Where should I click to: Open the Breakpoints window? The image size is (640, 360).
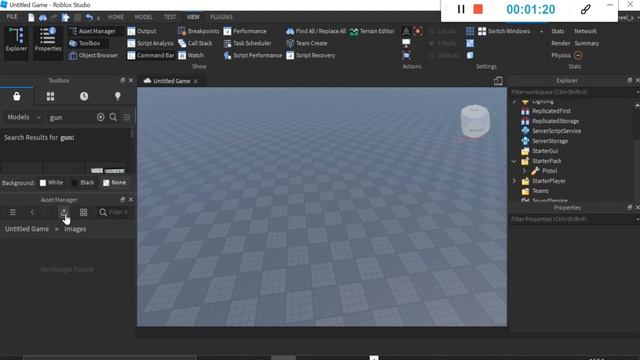pos(198,31)
